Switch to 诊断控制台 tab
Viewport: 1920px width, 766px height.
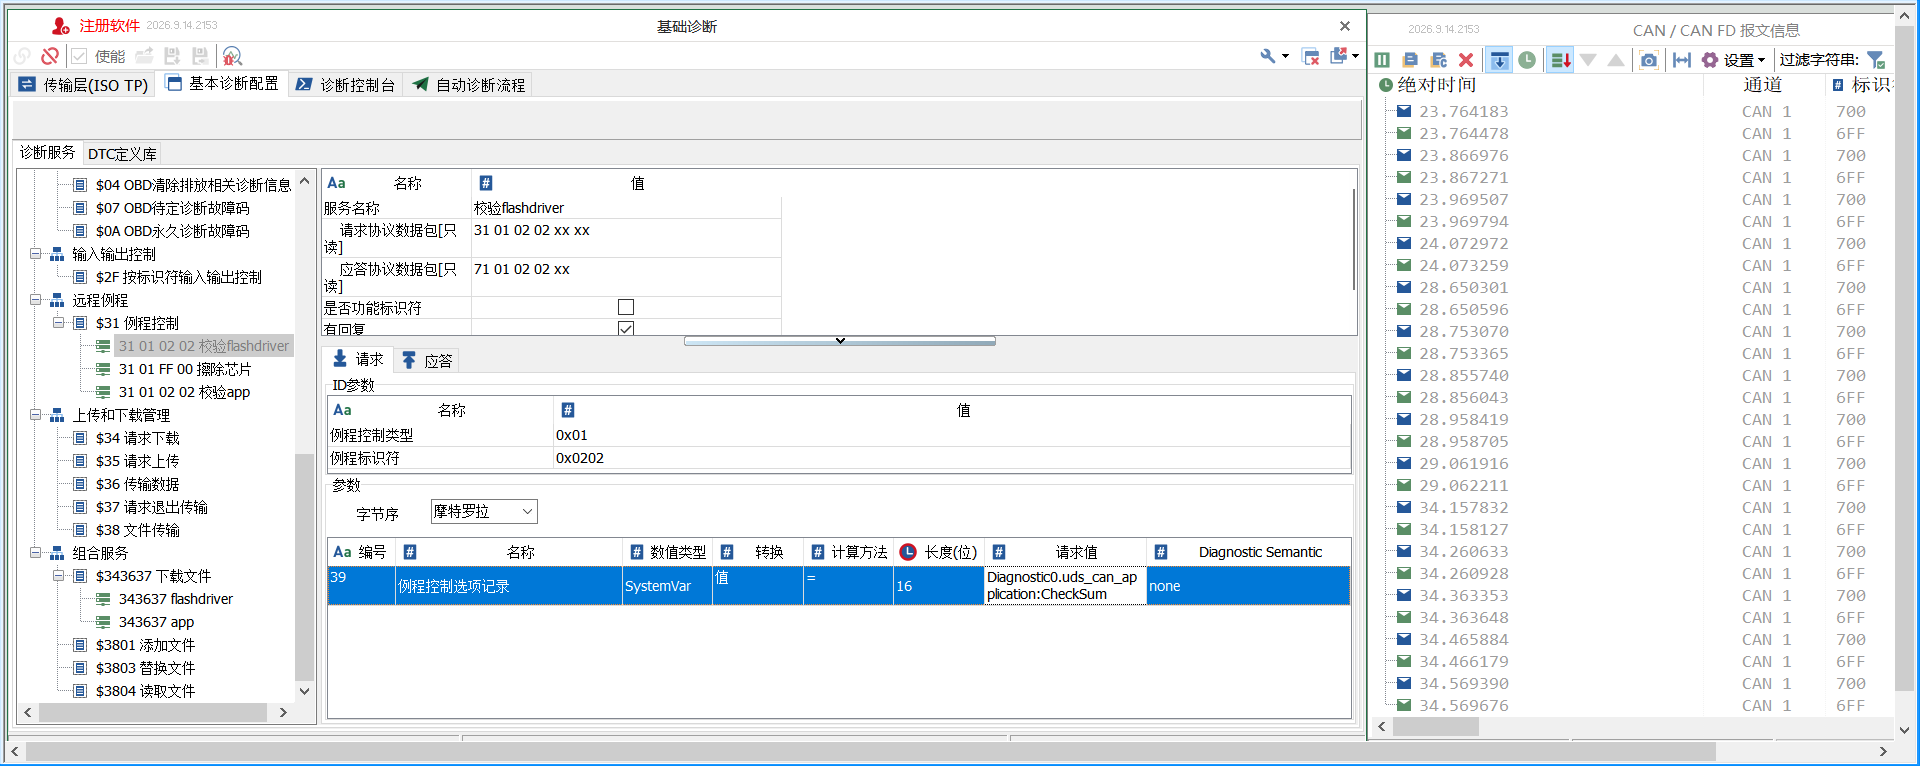tap(346, 85)
